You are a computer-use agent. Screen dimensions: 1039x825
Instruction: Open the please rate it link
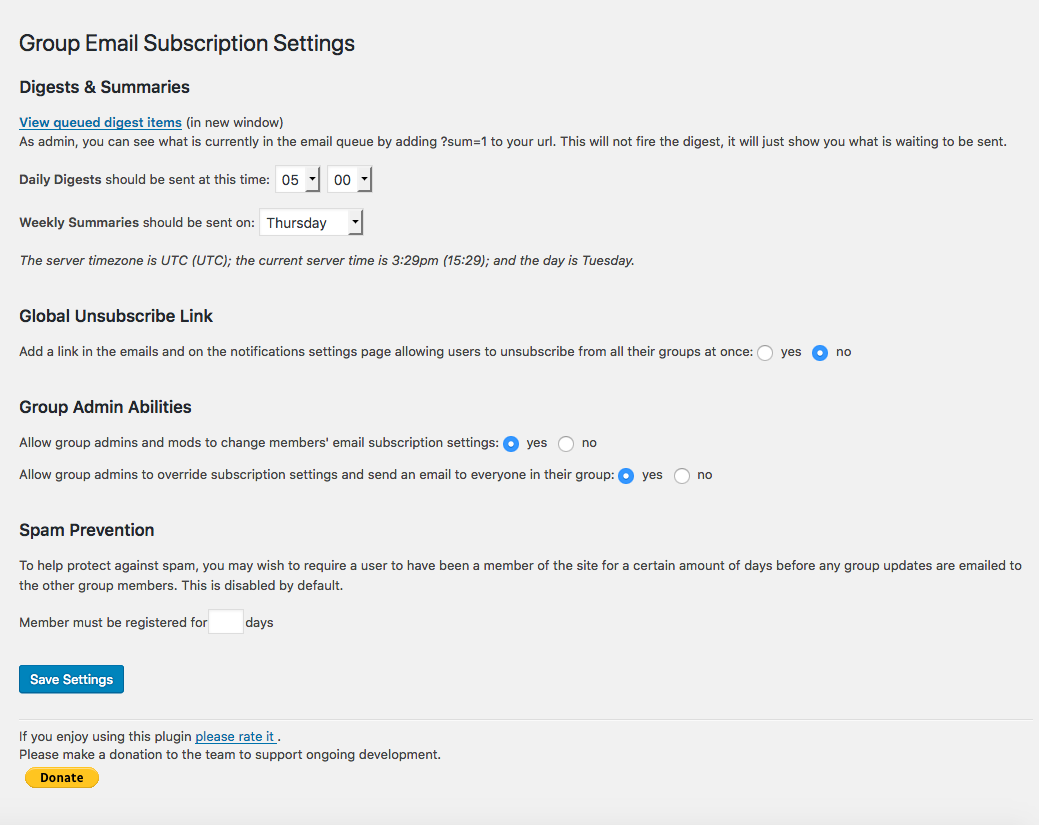click(x=235, y=736)
